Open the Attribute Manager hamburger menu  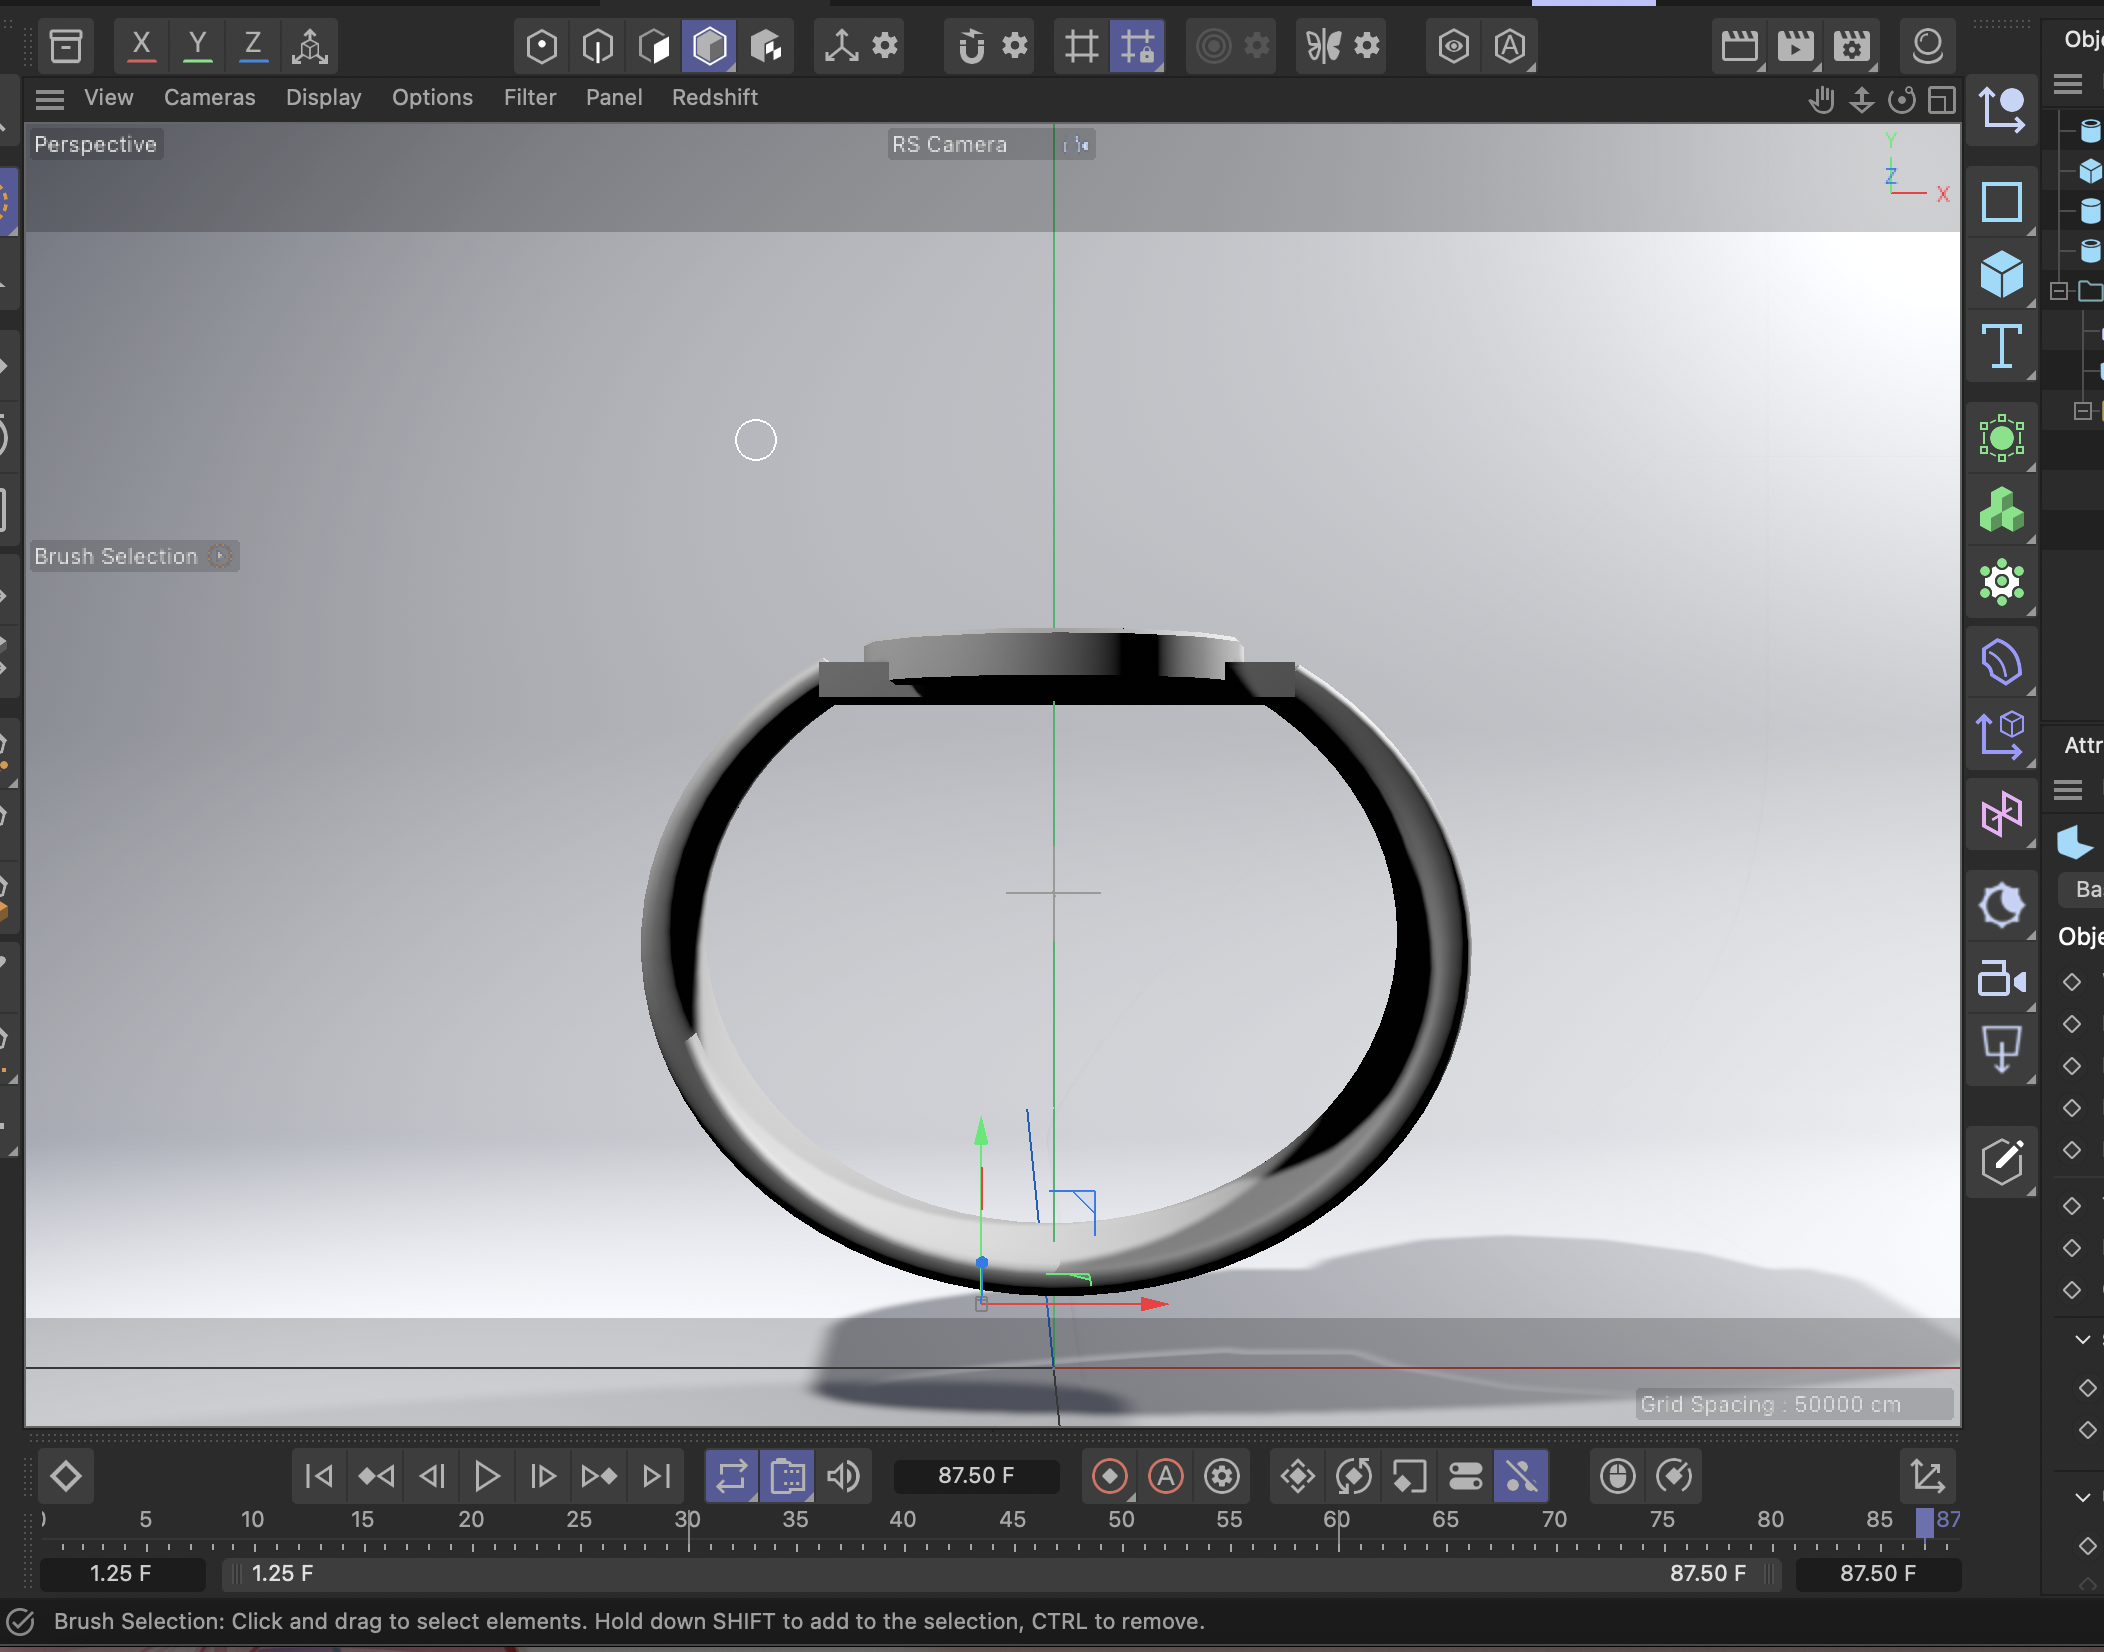pyautogui.click(x=2066, y=790)
